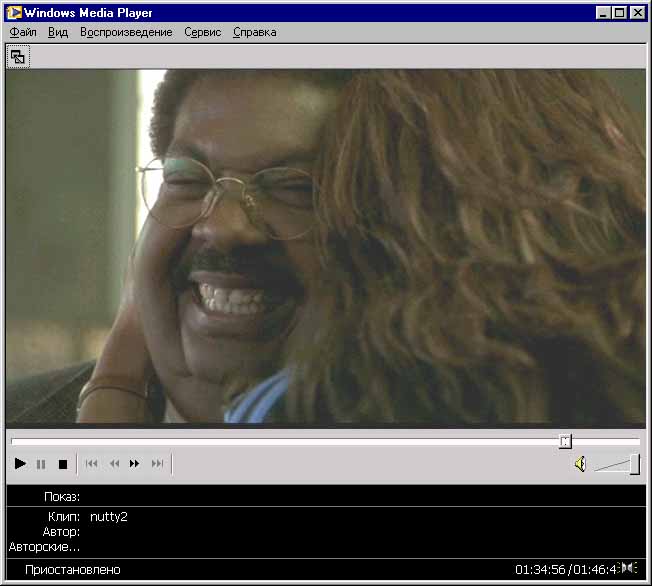Click the paused video image
Screen dimensions: 652x586
click(x=326, y=246)
